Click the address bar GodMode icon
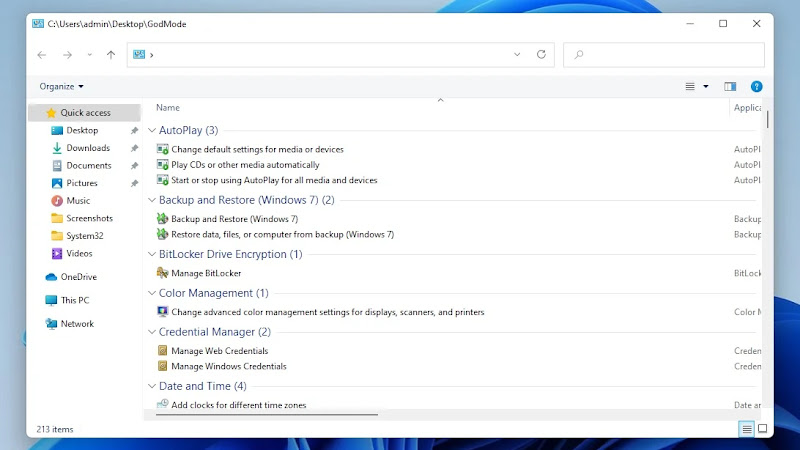The height and width of the screenshot is (450, 800). [139, 54]
